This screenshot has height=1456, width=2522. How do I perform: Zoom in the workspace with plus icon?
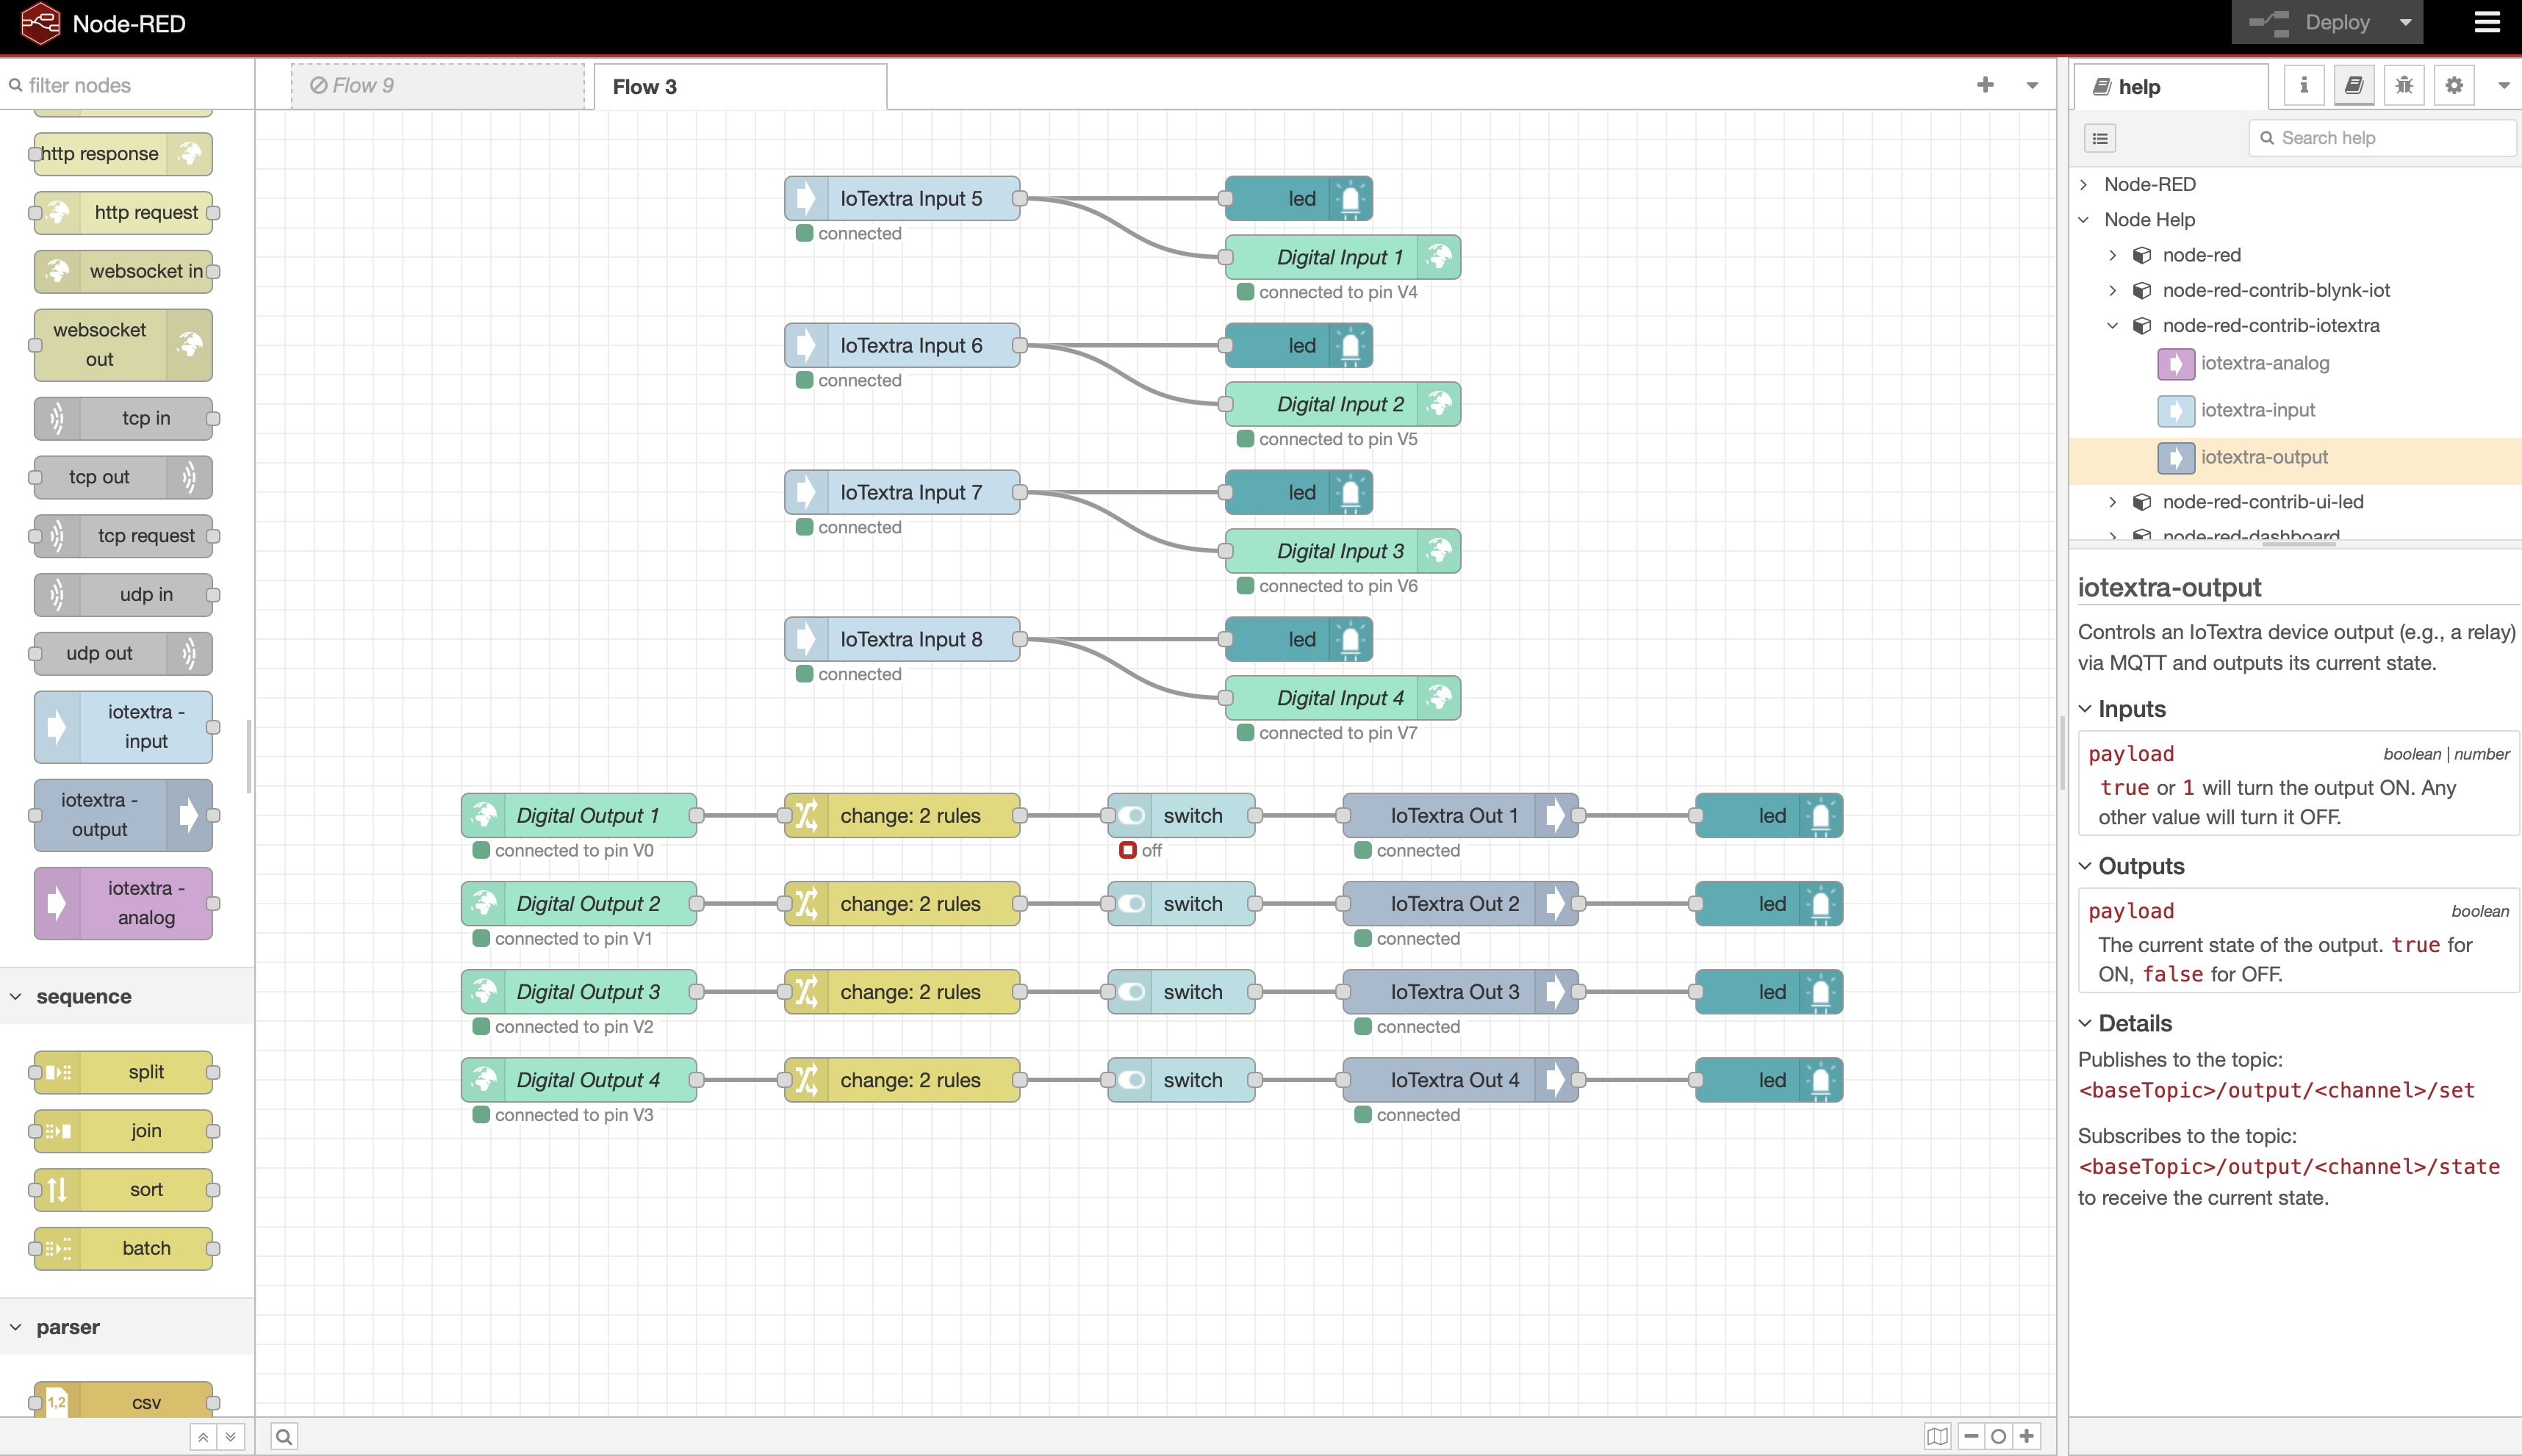tap(2026, 1437)
